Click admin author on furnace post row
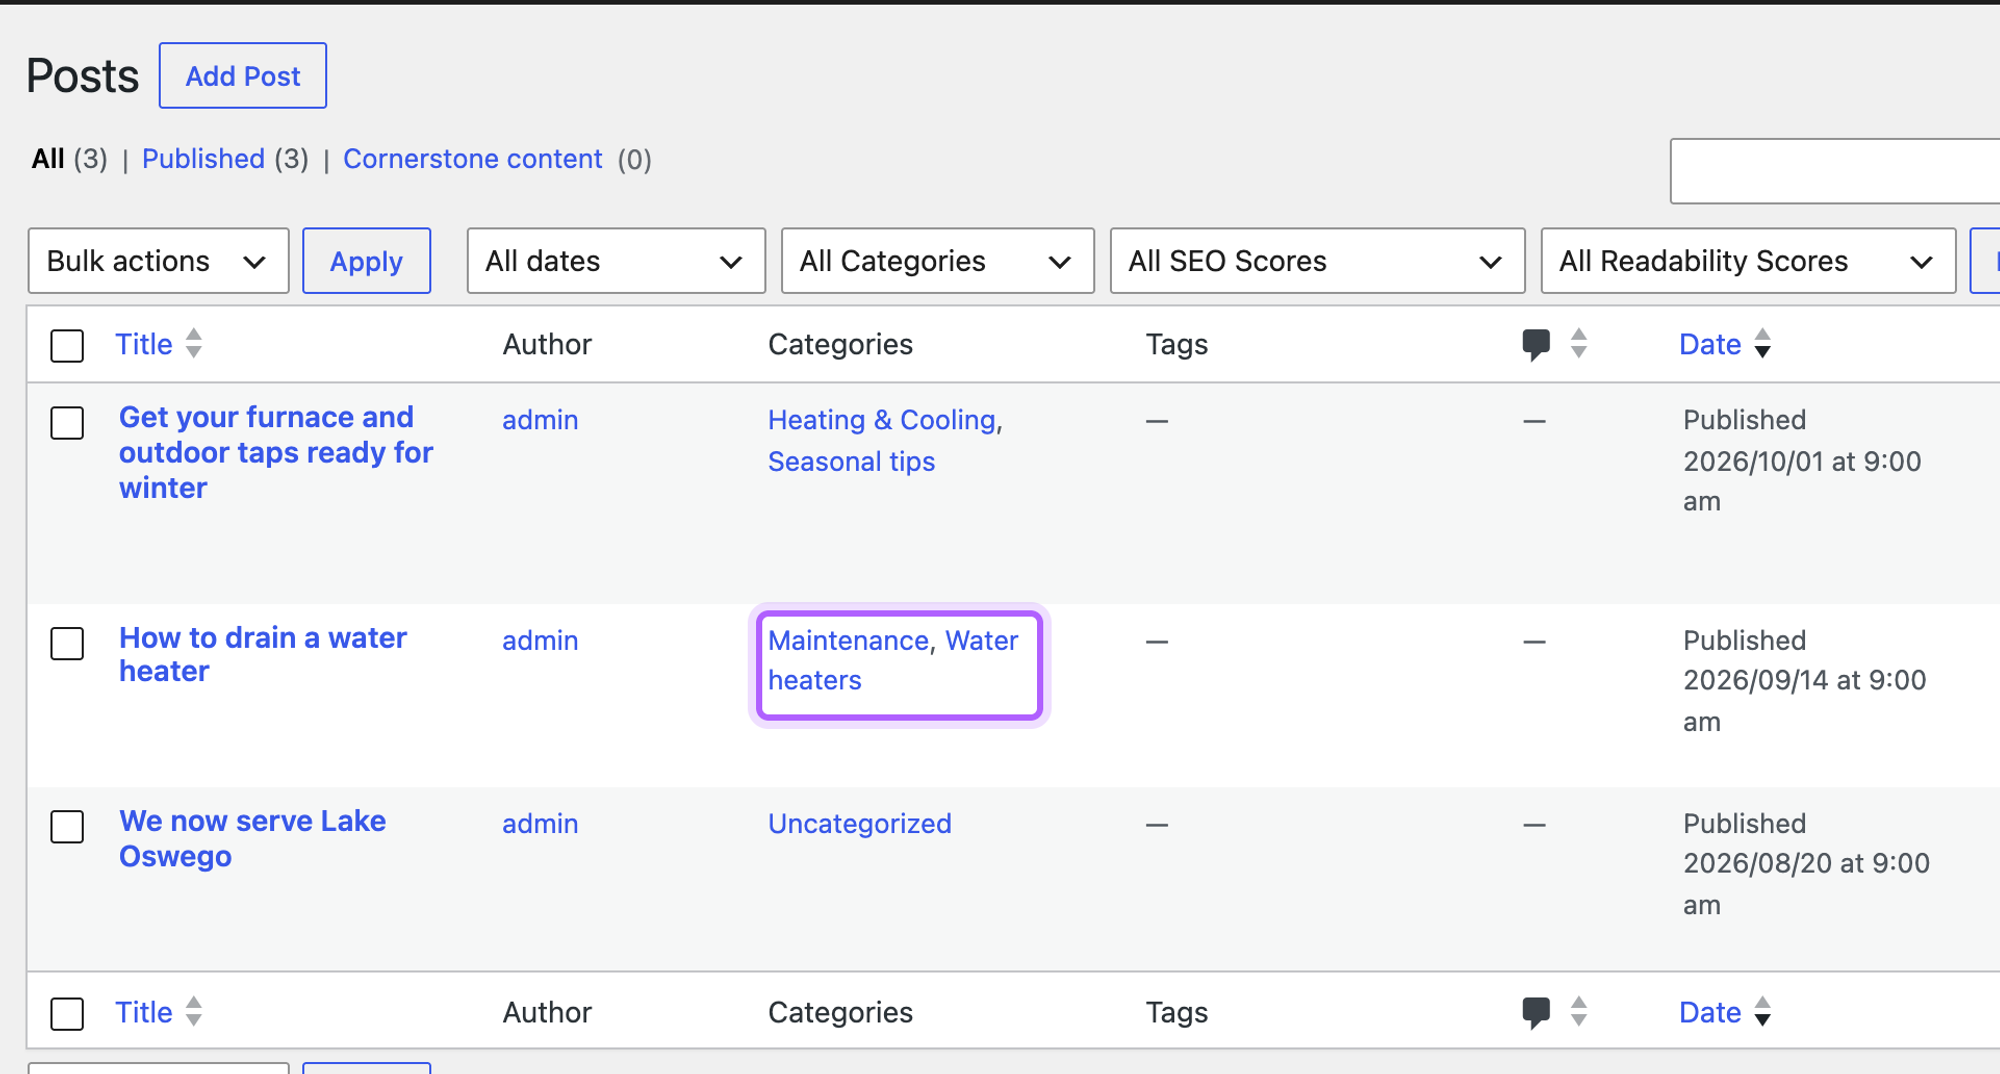 coord(540,420)
